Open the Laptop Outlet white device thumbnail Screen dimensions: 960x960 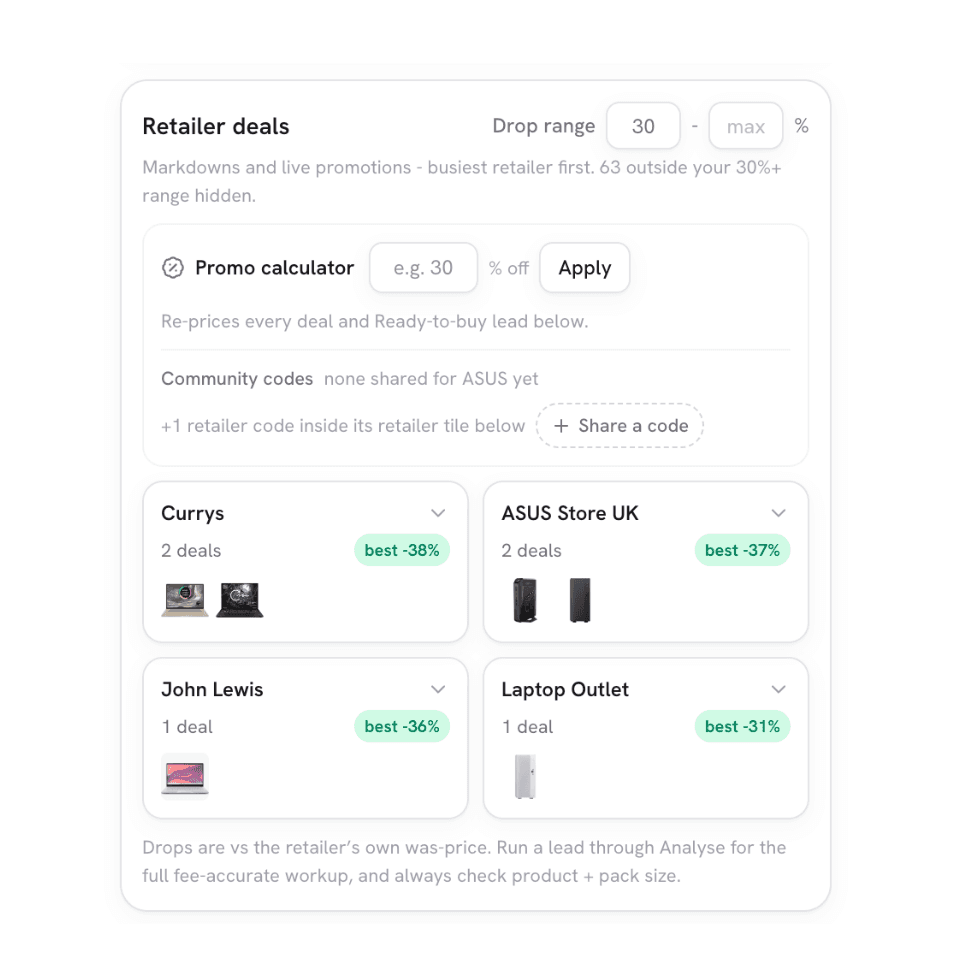click(525, 776)
